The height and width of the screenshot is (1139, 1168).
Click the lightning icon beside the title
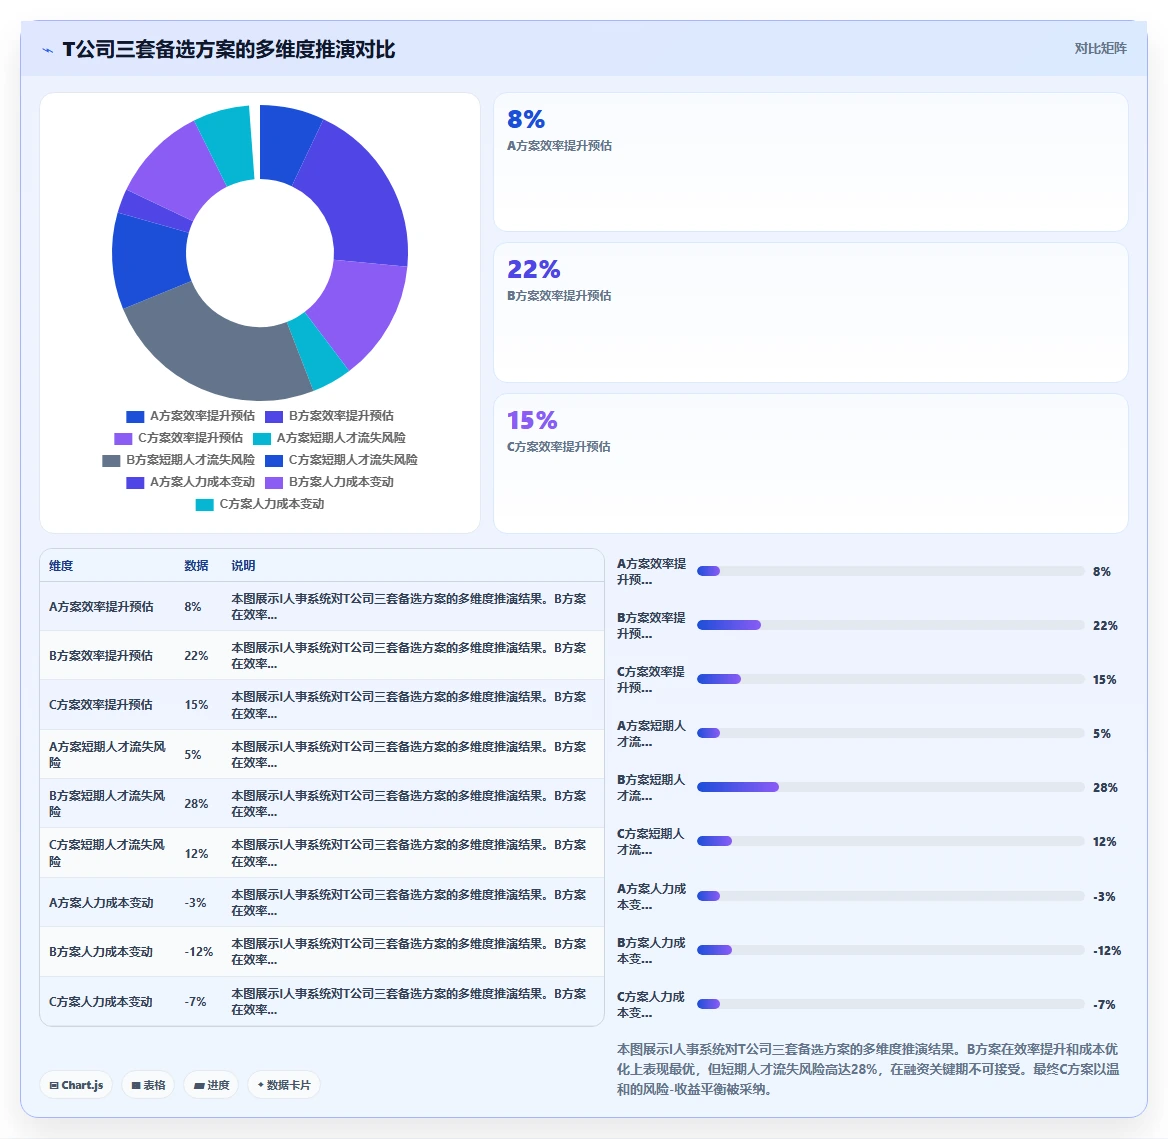click(x=48, y=50)
